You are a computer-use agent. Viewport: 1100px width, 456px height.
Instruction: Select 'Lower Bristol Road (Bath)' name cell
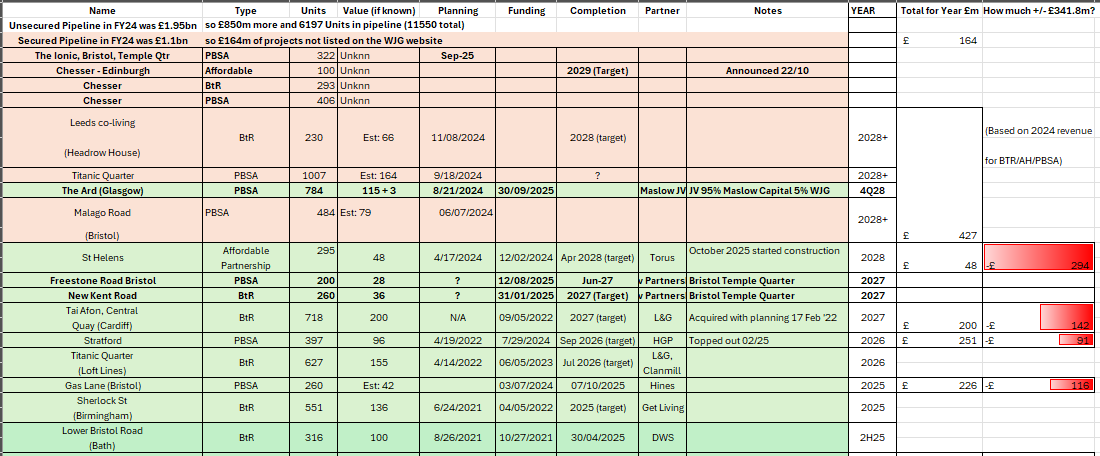[102, 438]
